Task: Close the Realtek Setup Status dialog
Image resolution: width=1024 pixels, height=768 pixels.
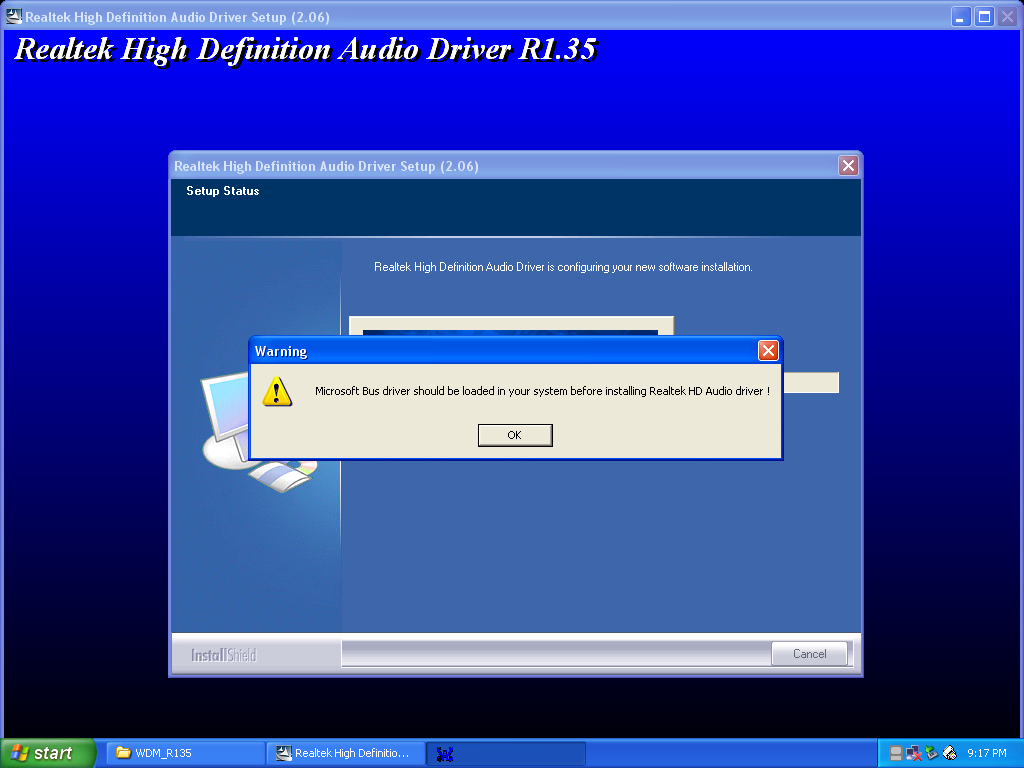Action: [x=848, y=166]
